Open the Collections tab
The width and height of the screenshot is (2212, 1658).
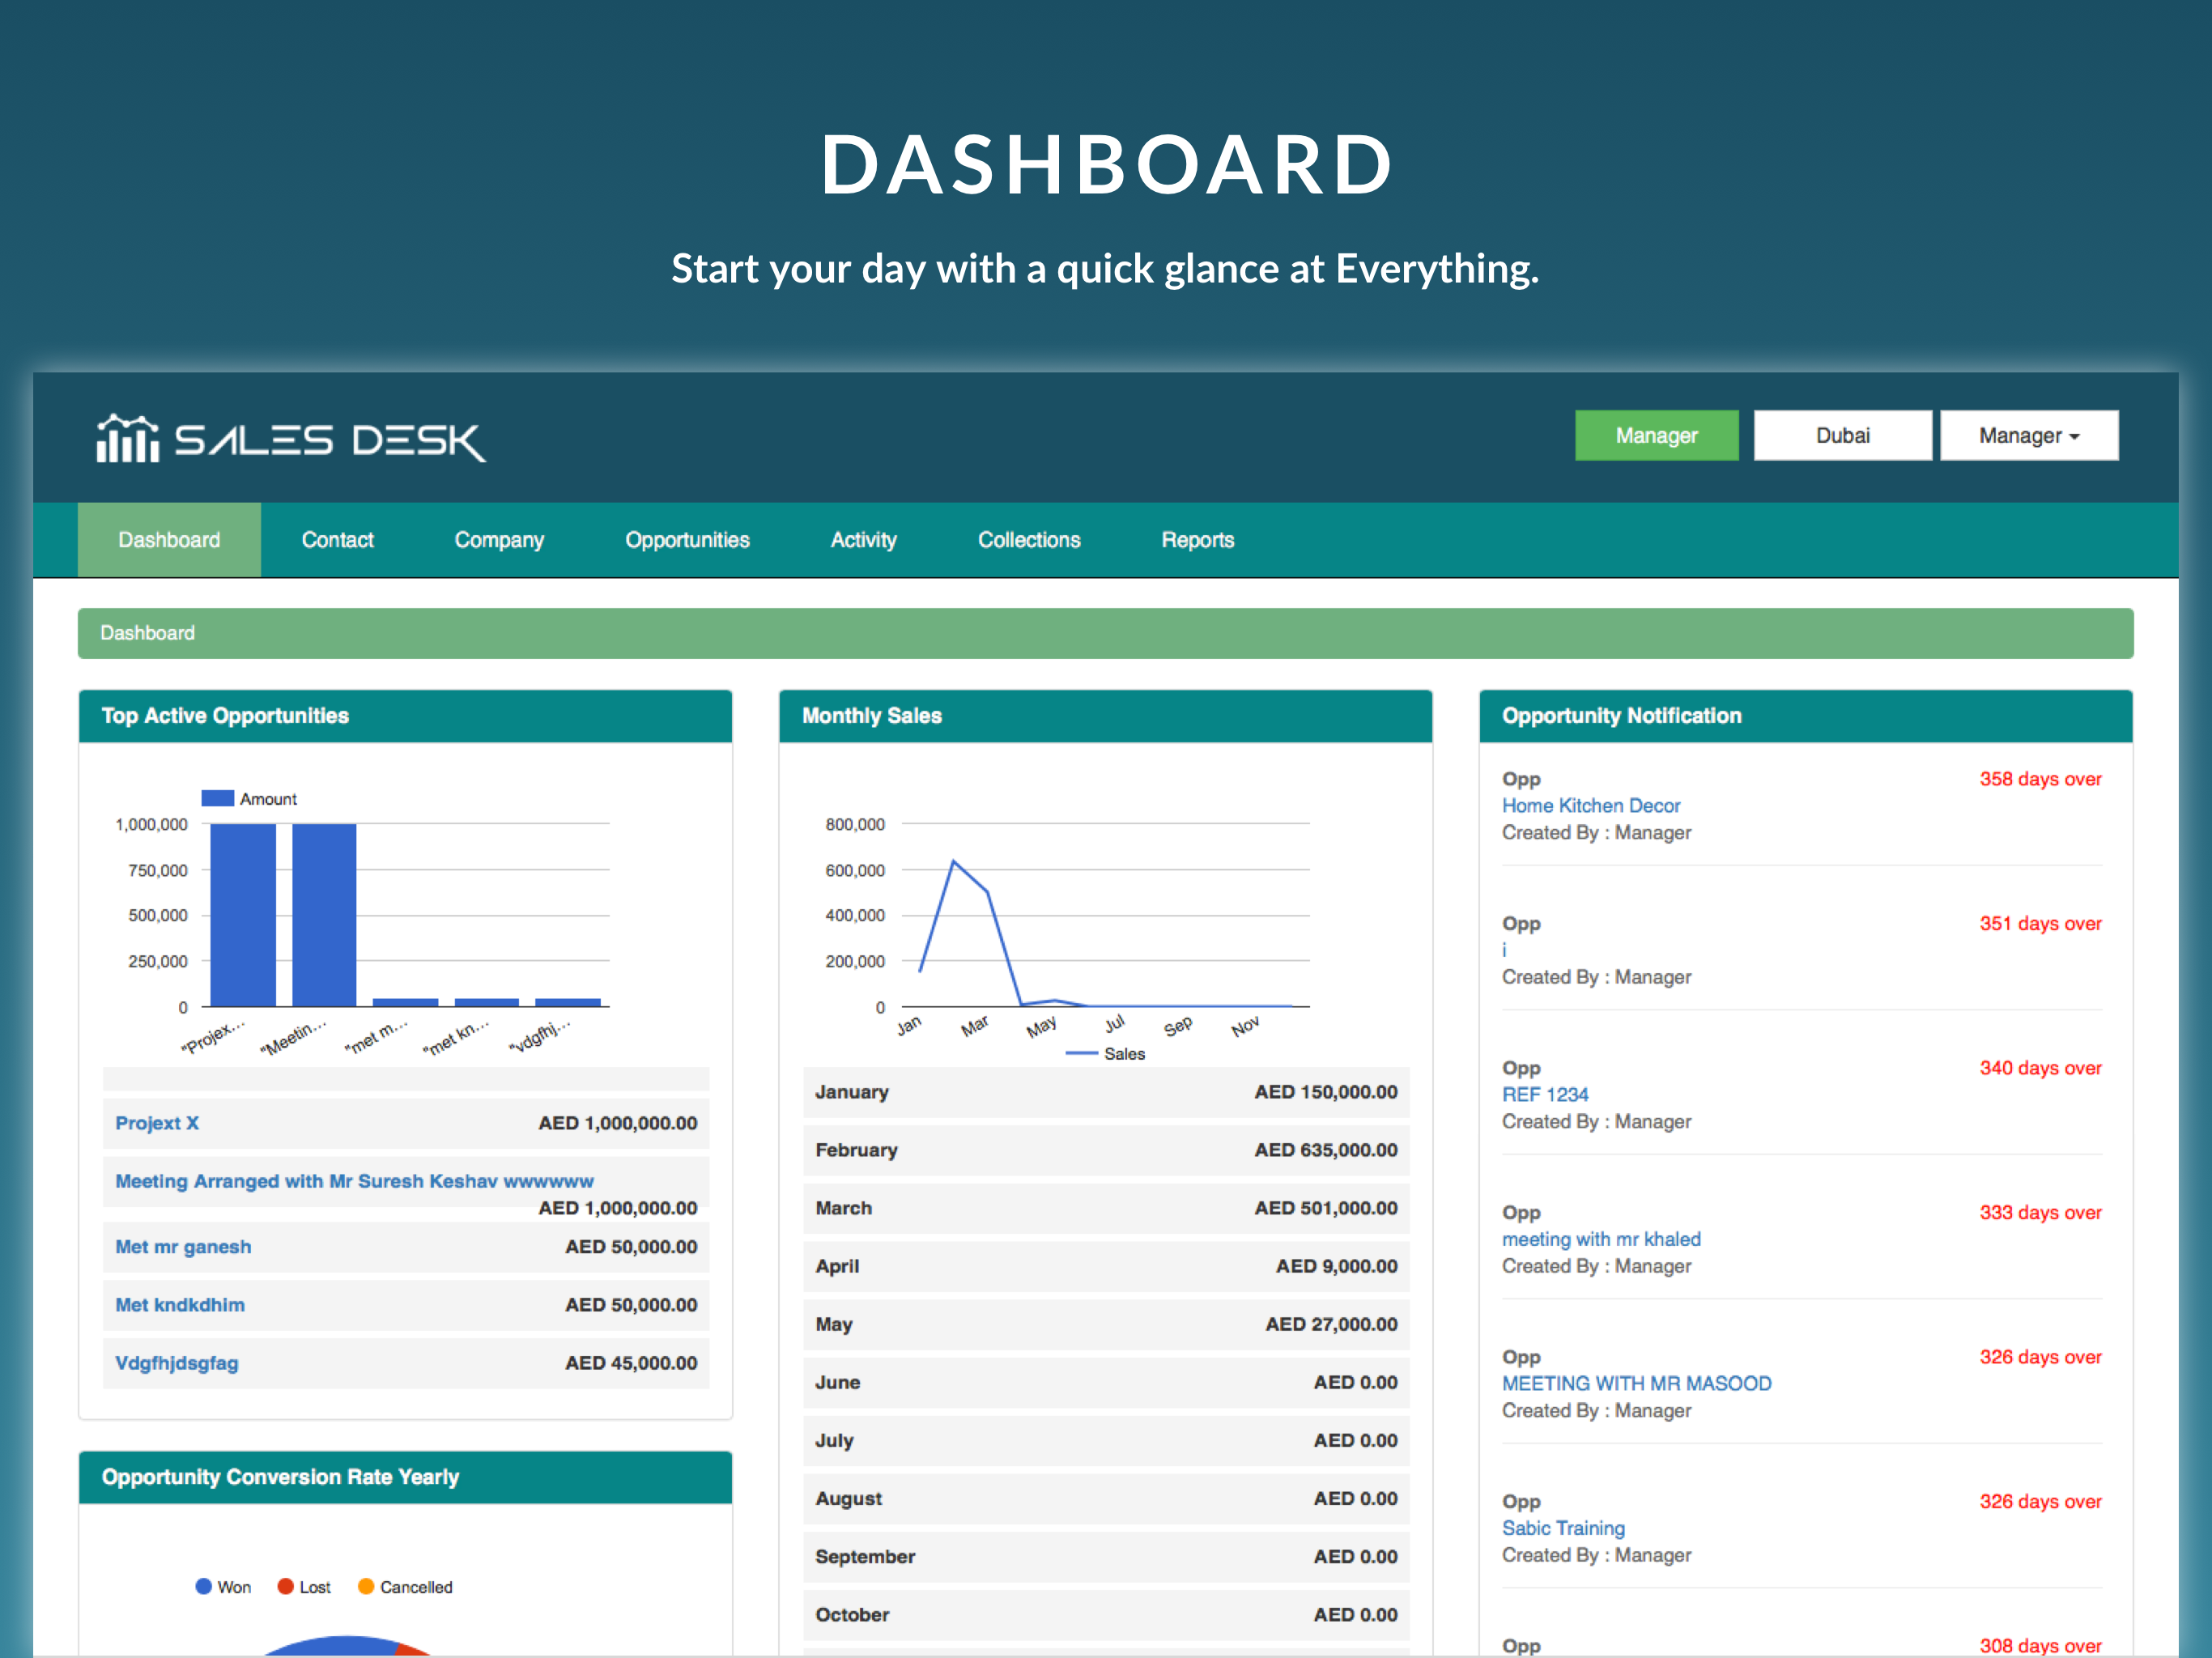click(x=1029, y=540)
